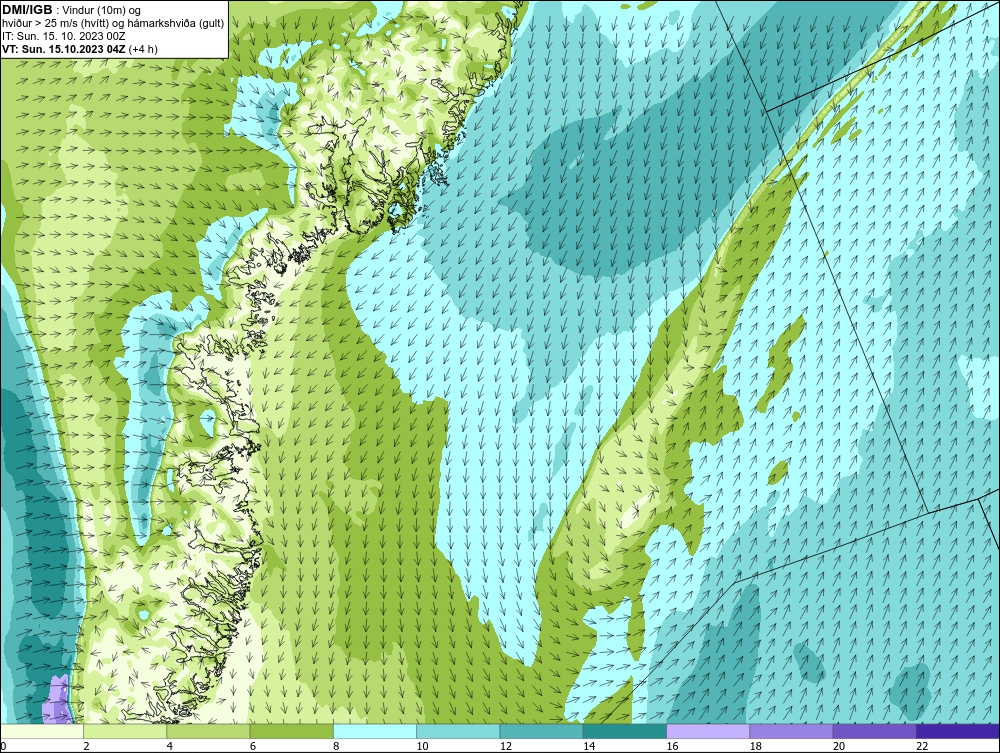The image size is (1000, 753).
Task: Click the darkest purple swatch above 22
Action: [958, 731]
